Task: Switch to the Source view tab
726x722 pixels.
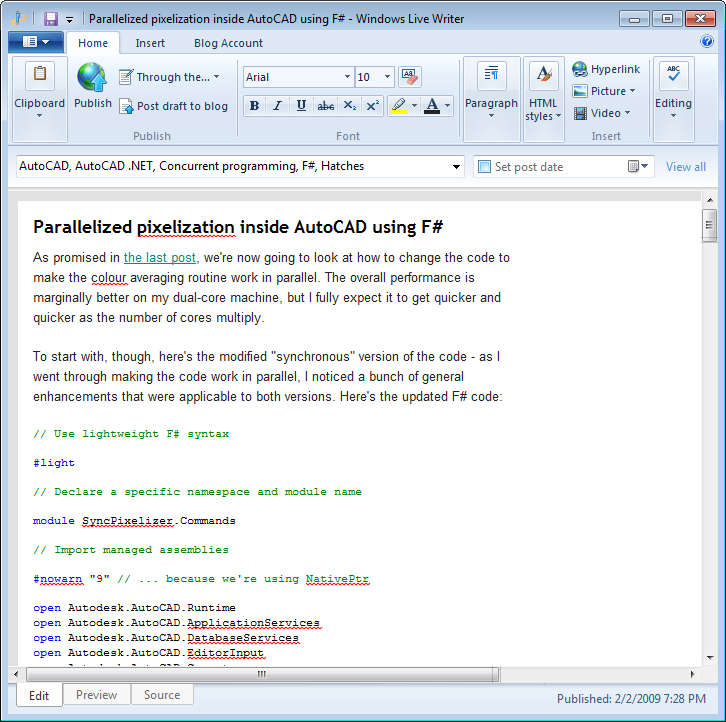Action: [x=162, y=695]
